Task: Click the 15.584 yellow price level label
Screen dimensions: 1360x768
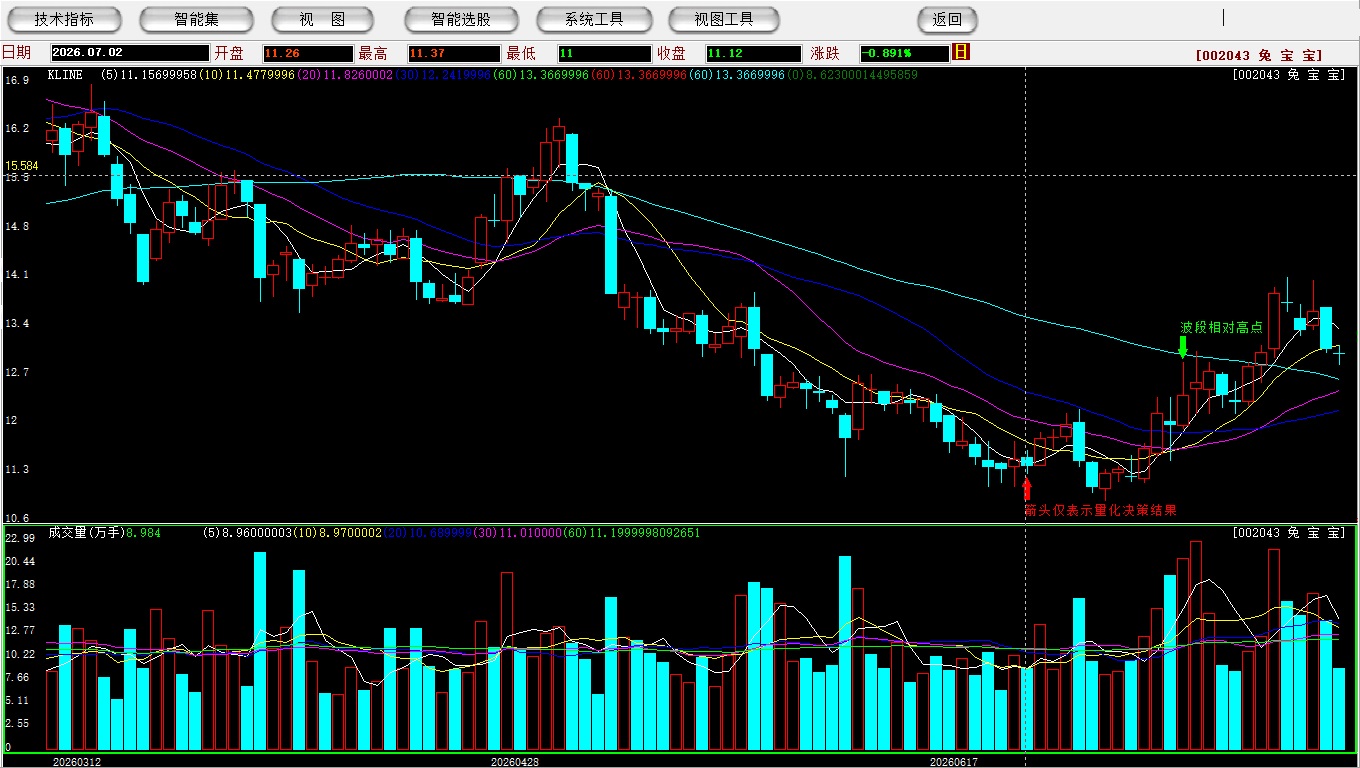Action: pos(22,166)
